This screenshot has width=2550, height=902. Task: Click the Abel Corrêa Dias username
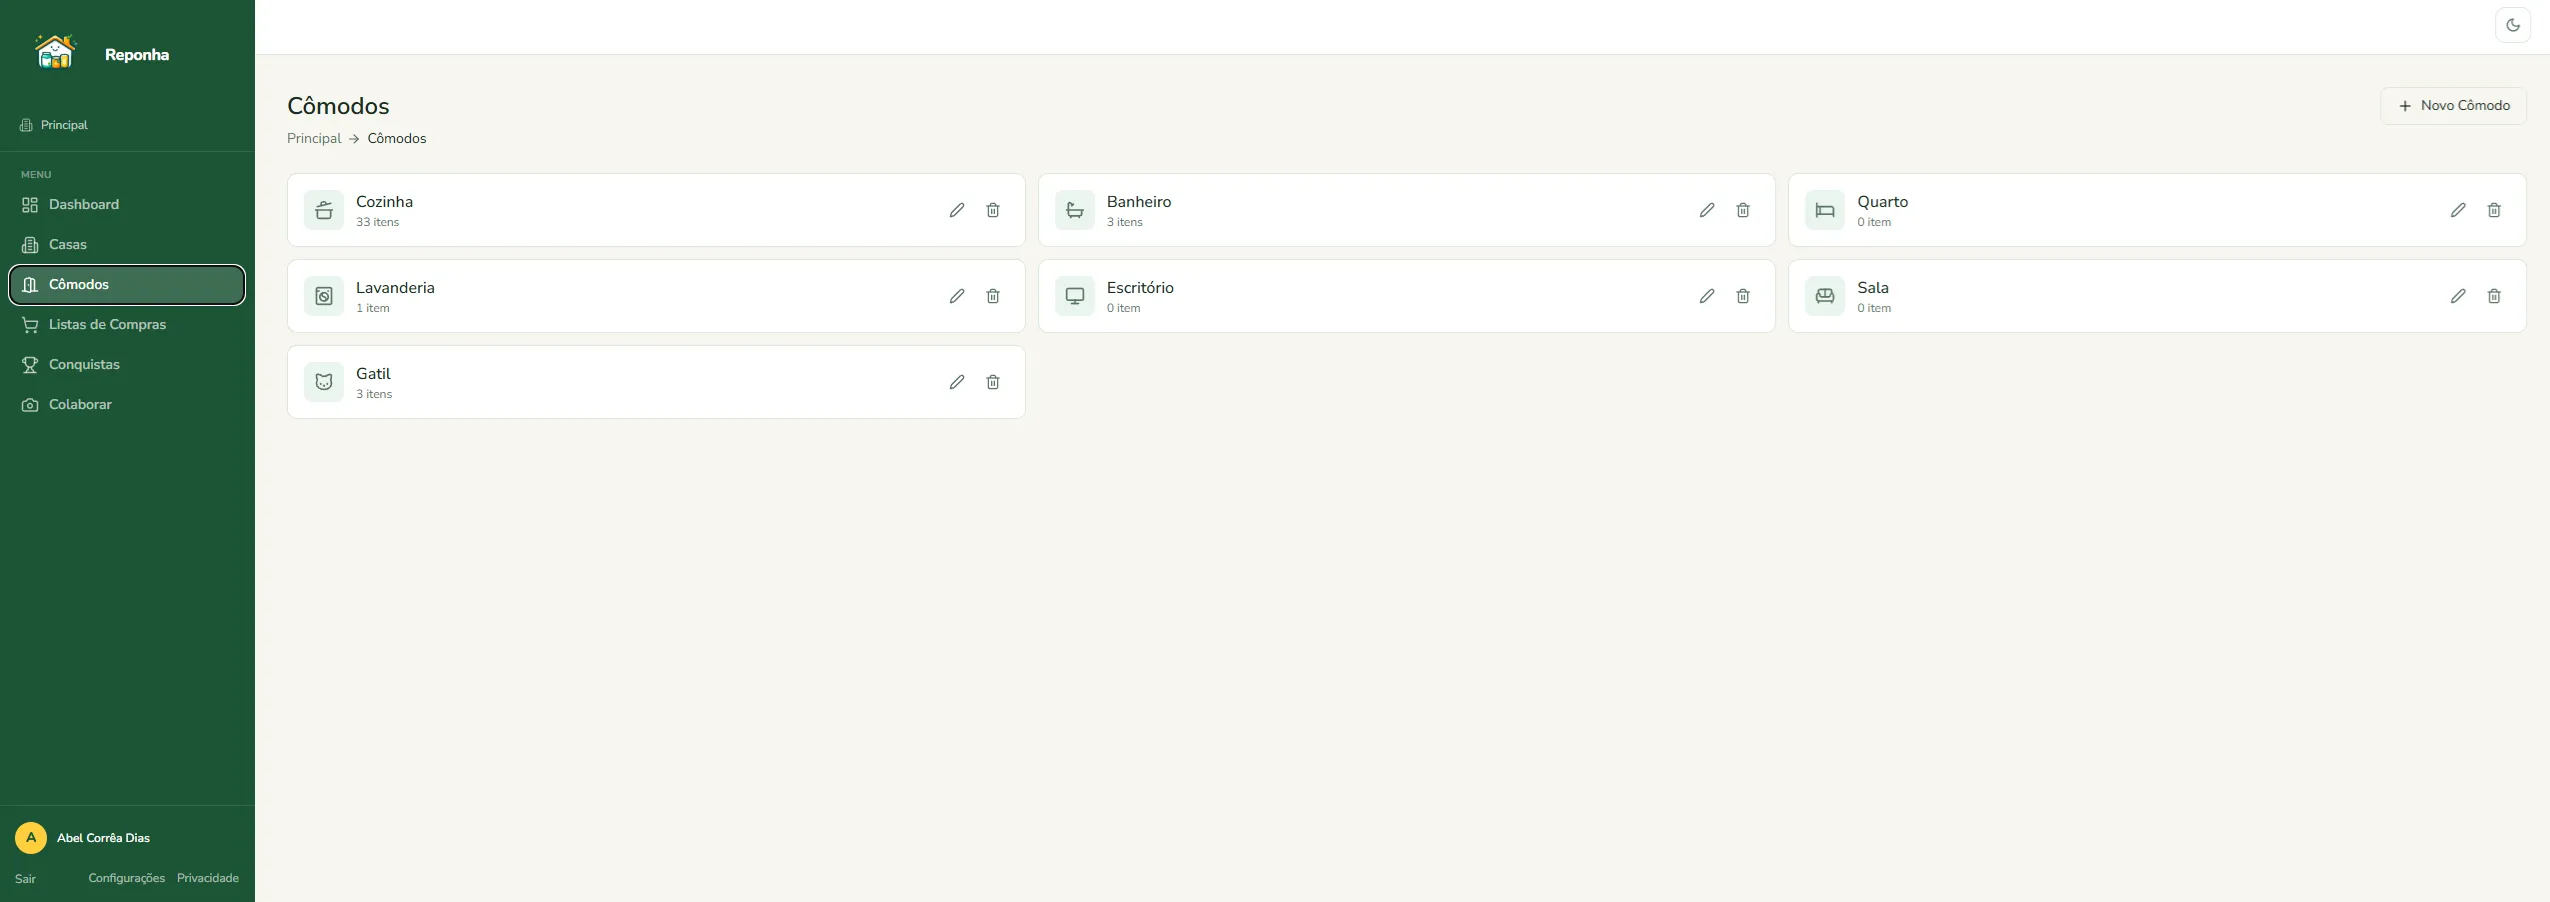coord(103,838)
